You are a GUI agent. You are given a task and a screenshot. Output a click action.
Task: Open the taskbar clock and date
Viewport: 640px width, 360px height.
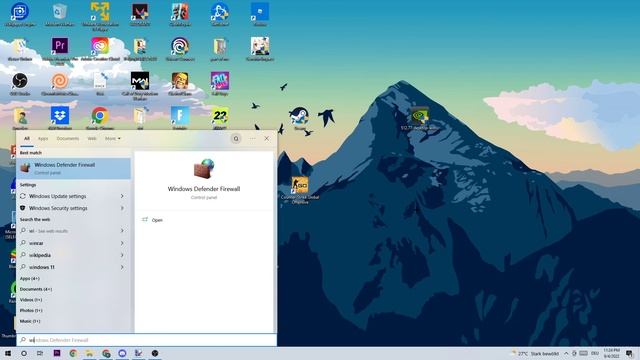click(x=611, y=353)
